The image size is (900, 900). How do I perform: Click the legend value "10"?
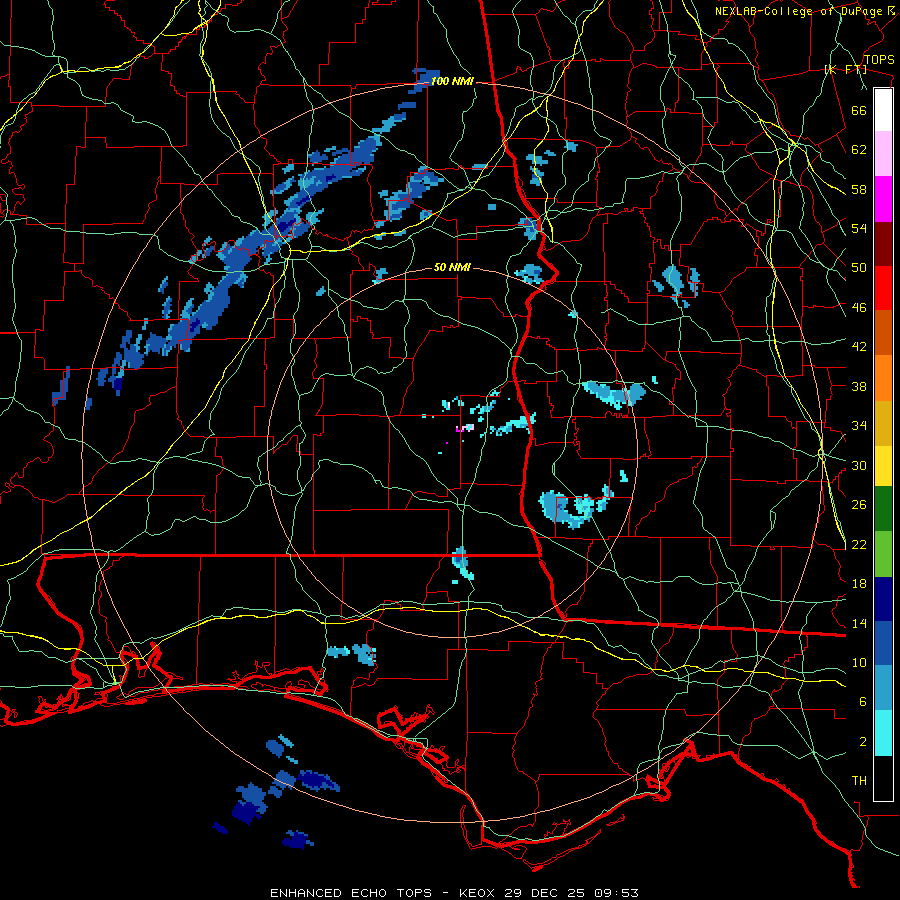pyautogui.click(x=859, y=662)
